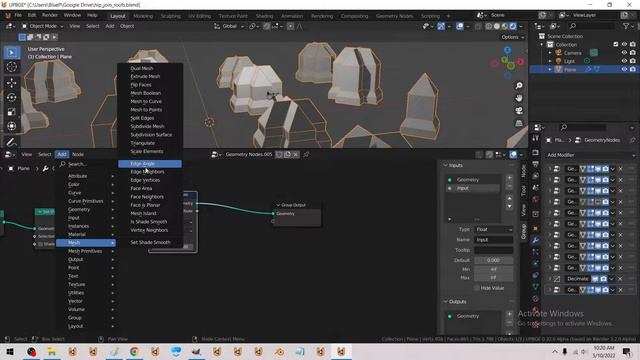Open the viewport Options dropdown

pyautogui.click(x=512, y=37)
